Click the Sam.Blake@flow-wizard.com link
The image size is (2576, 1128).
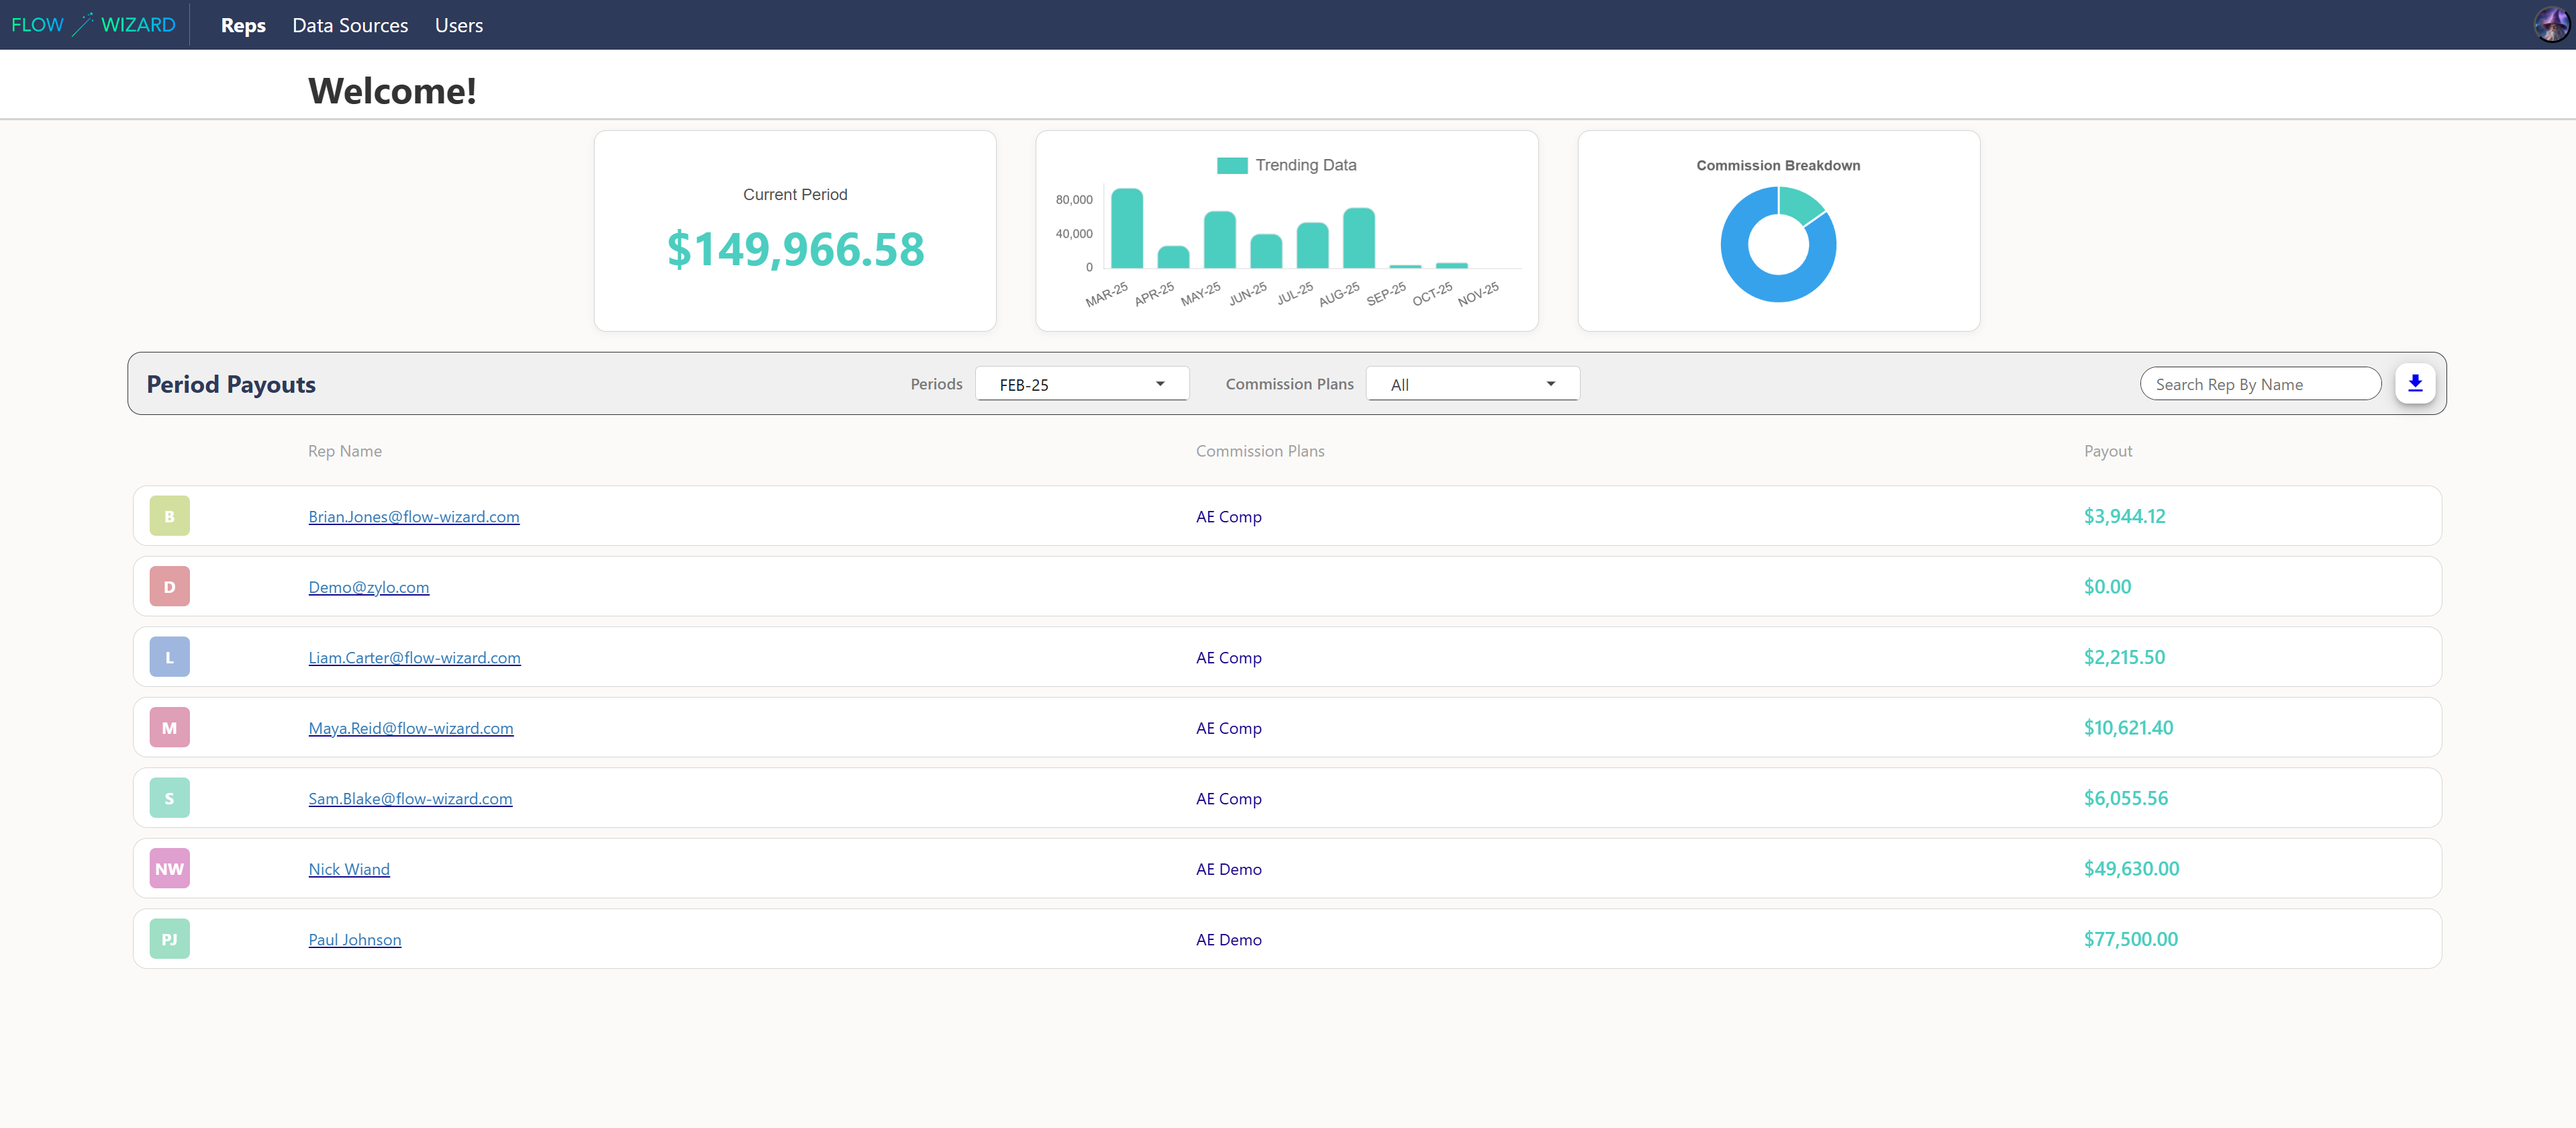click(410, 799)
